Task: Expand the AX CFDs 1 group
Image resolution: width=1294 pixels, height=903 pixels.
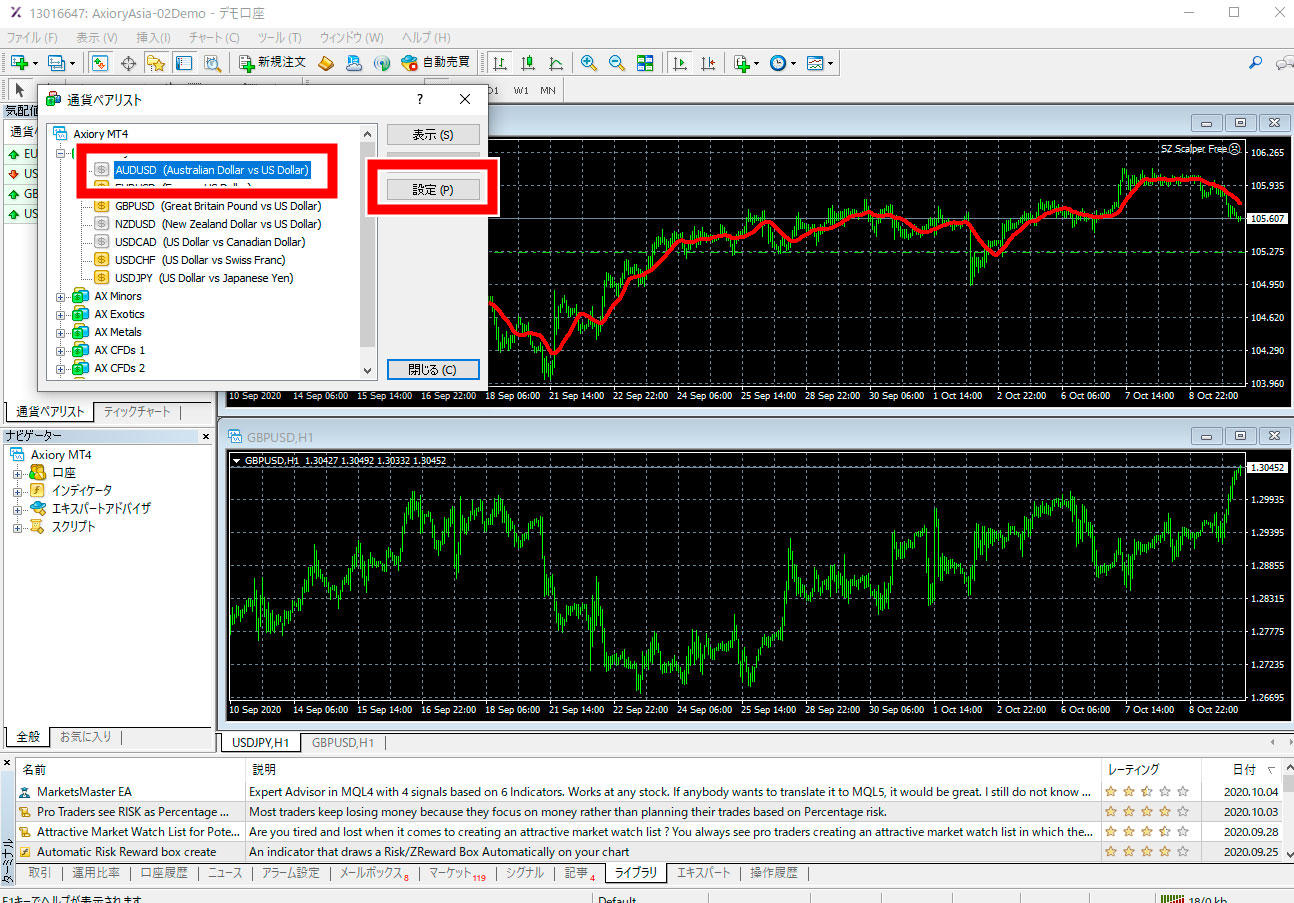Action: point(61,351)
